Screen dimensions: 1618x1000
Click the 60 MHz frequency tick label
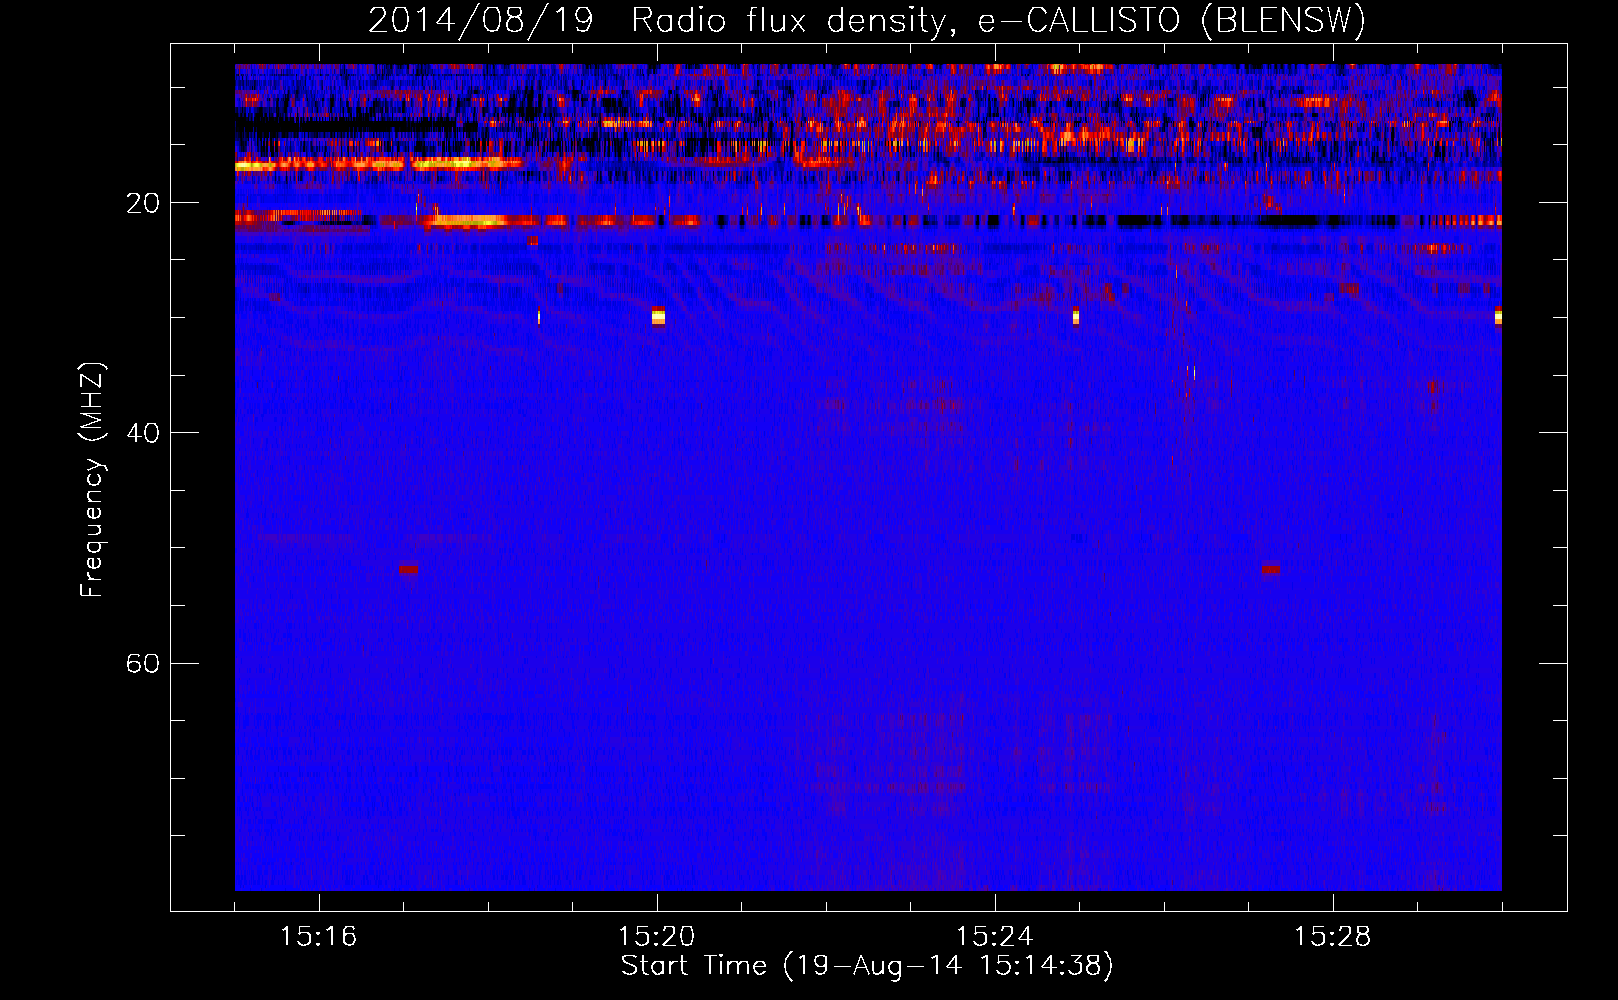[143, 663]
